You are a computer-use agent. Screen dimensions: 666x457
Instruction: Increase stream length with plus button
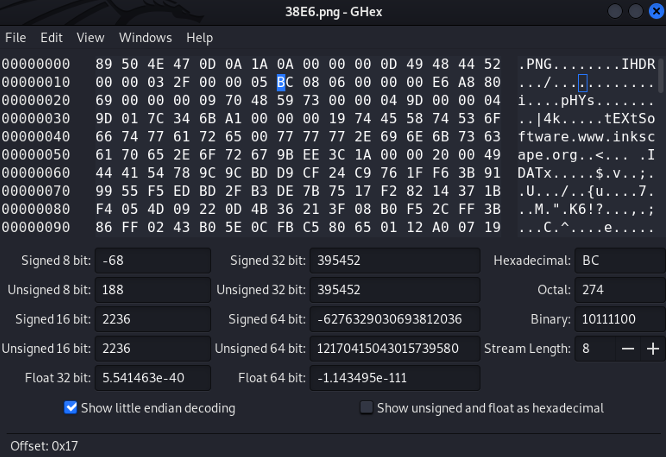click(x=653, y=349)
